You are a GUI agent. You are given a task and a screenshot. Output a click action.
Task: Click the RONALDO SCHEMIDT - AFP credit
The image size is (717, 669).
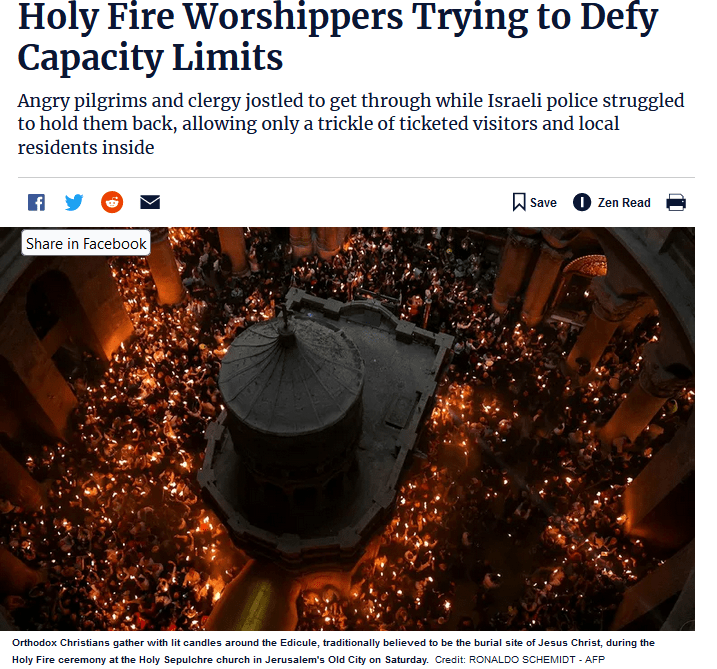pyautogui.click(x=537, y=660)
